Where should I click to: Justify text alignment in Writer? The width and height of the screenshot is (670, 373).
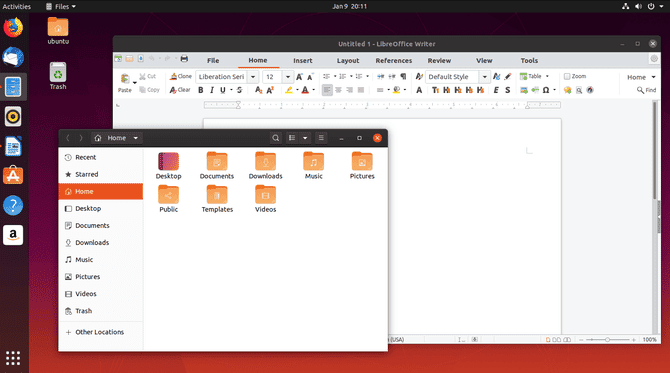(x=361, y=90)
